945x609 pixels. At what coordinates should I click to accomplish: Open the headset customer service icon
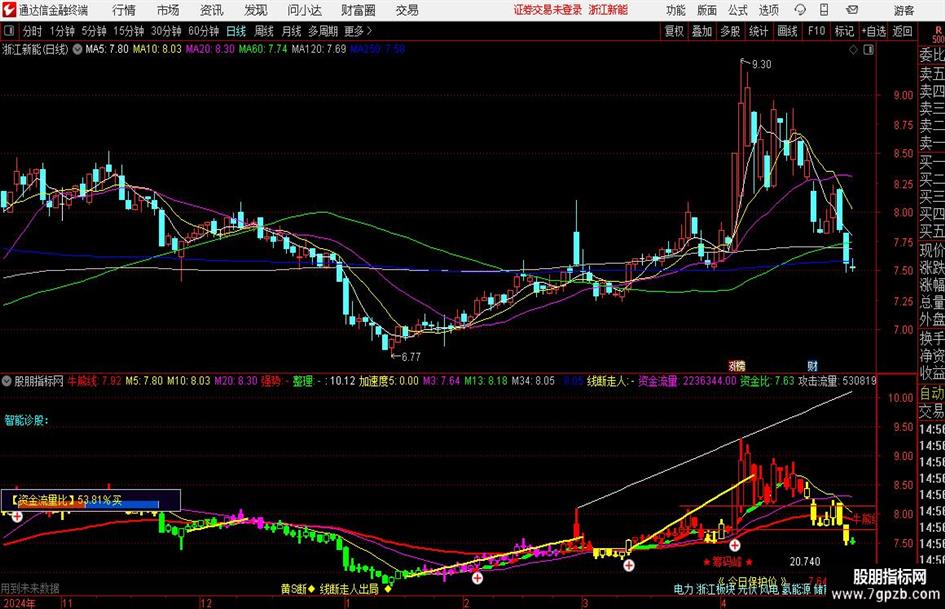click(x=800, y=10)
